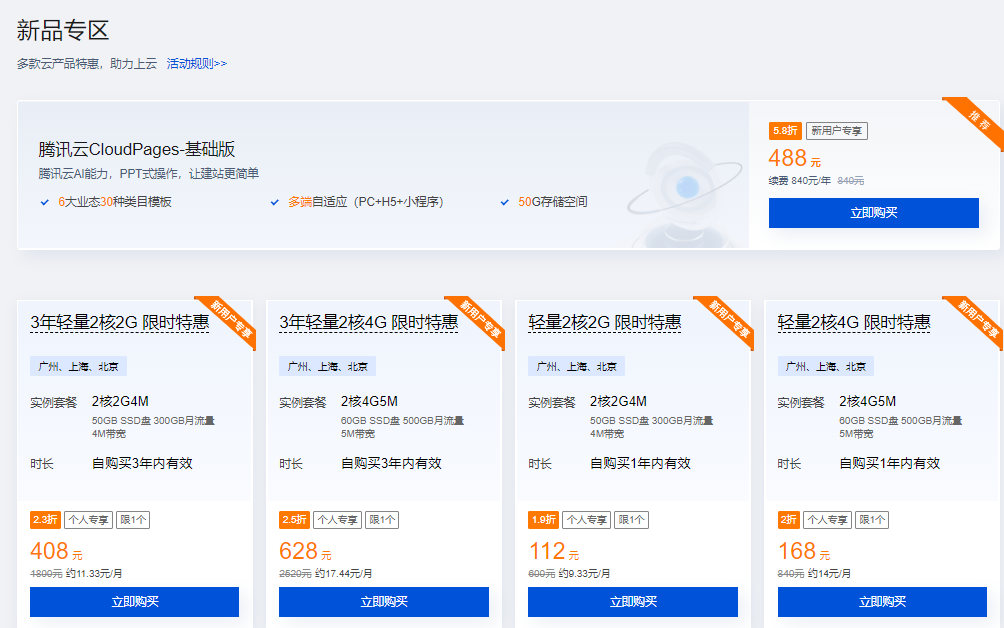Click 自购买1年内有效 on the 112元 card

[640, 463]
